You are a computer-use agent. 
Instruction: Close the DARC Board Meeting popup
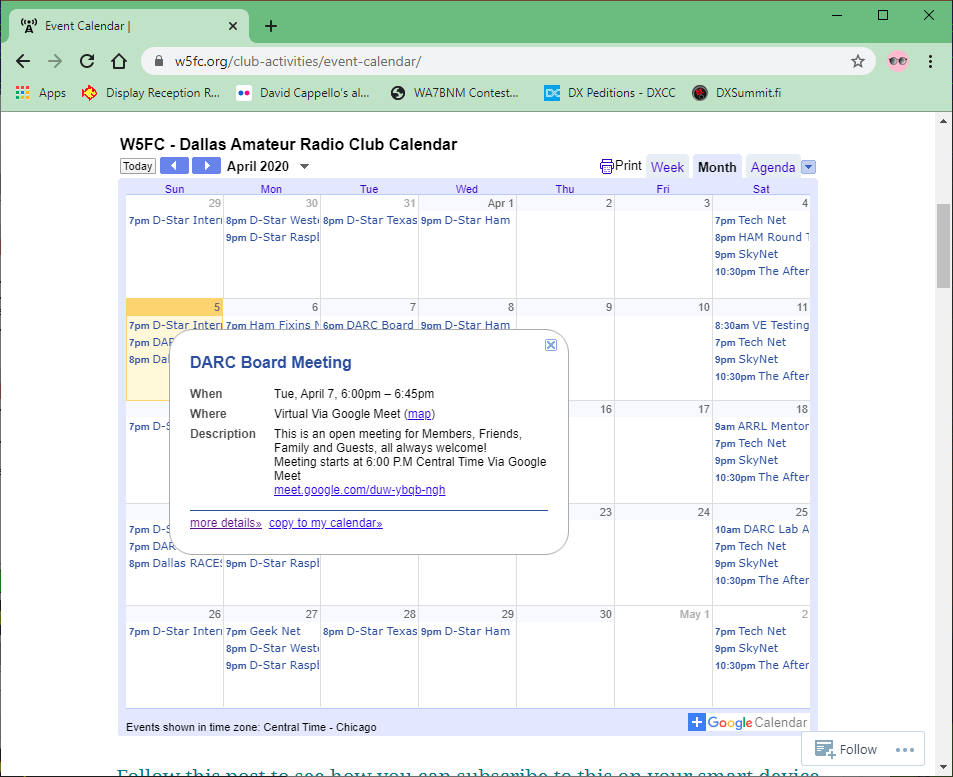(550, 344)
